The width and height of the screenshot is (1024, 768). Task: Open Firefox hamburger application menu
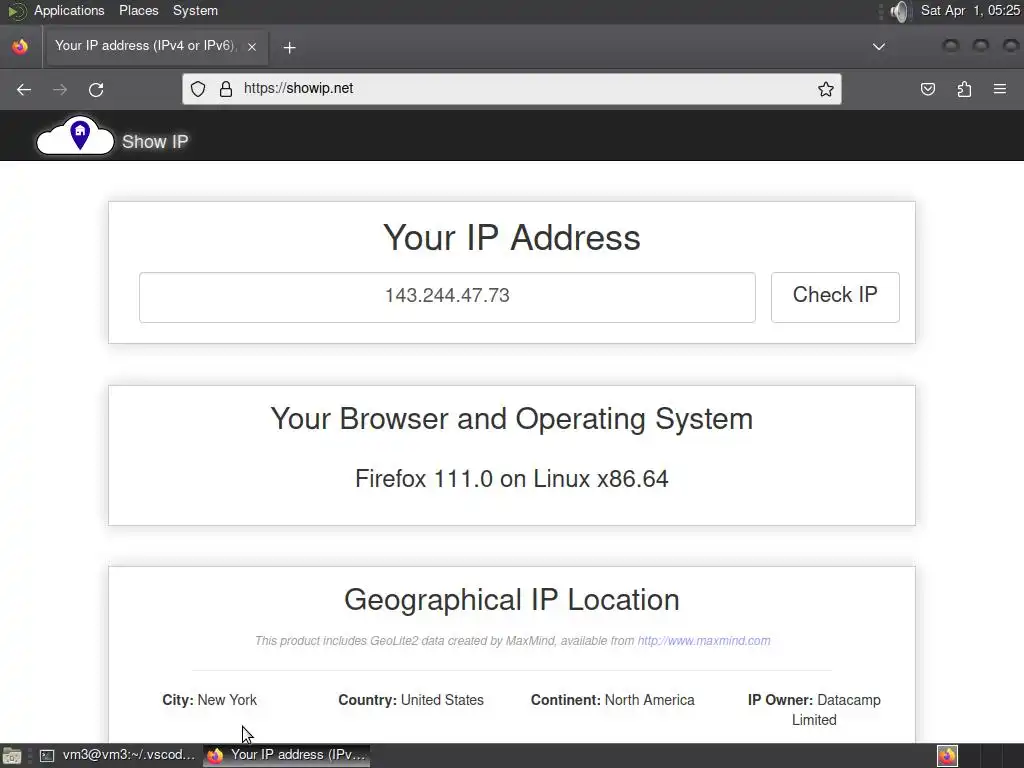click(1000, 89)
